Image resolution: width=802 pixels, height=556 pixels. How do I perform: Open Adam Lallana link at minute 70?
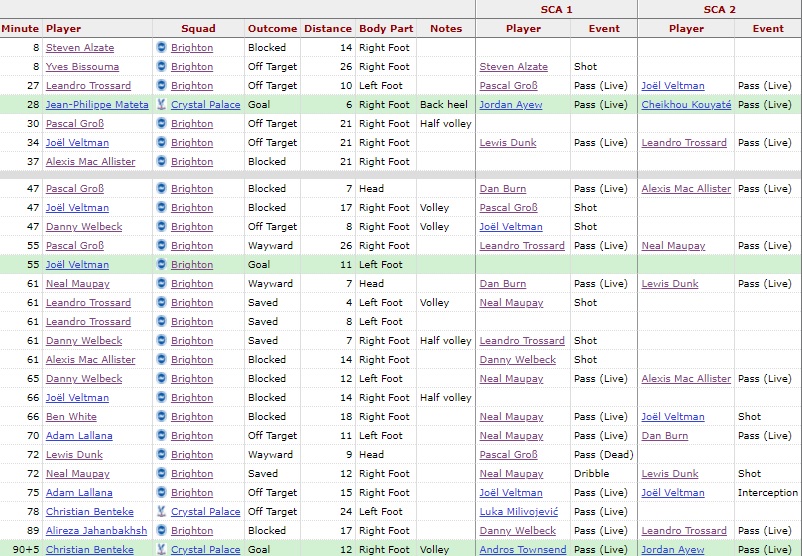tap(79, 435)
